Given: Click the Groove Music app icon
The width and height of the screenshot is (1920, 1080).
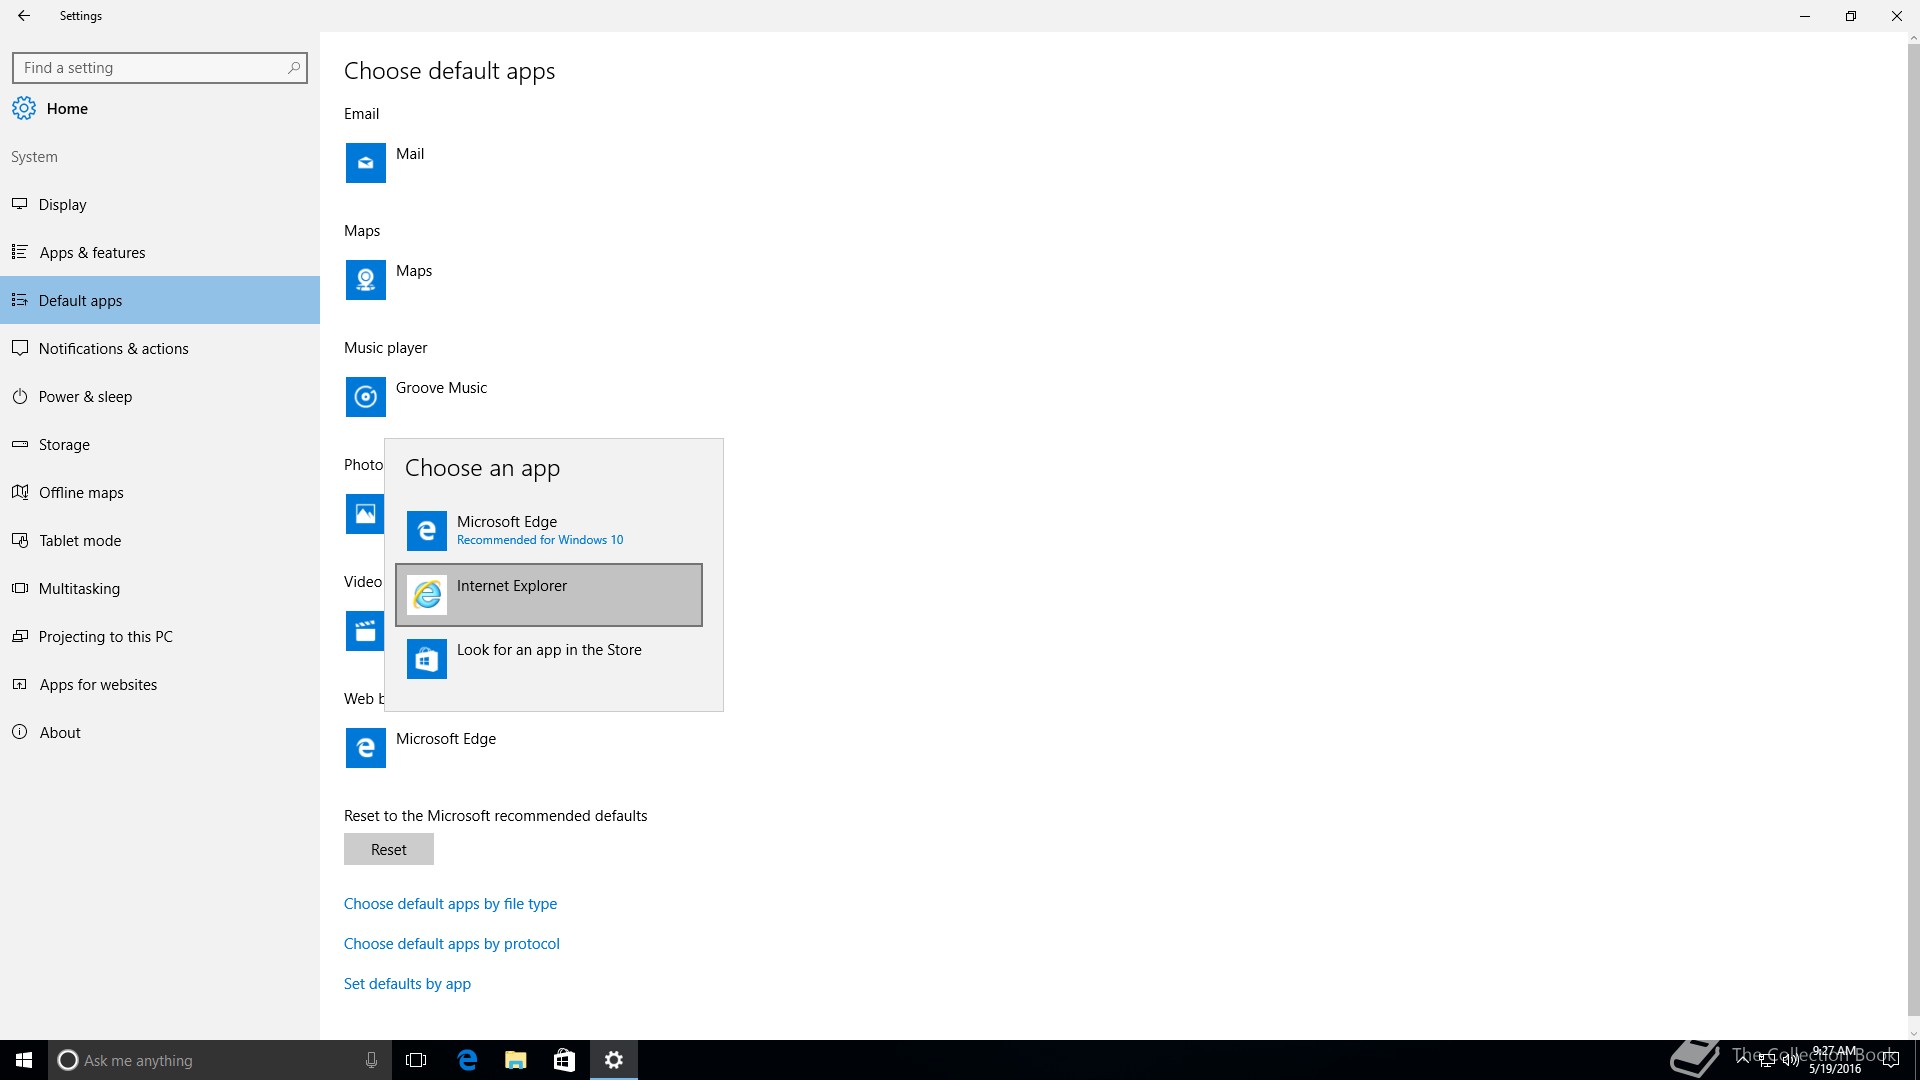Looking at the screenshot, I should point(365,397).
